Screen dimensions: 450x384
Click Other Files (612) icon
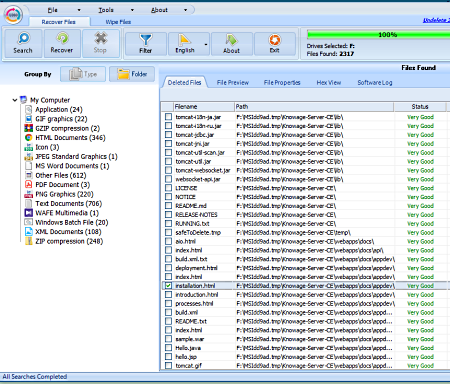point(29,175)
